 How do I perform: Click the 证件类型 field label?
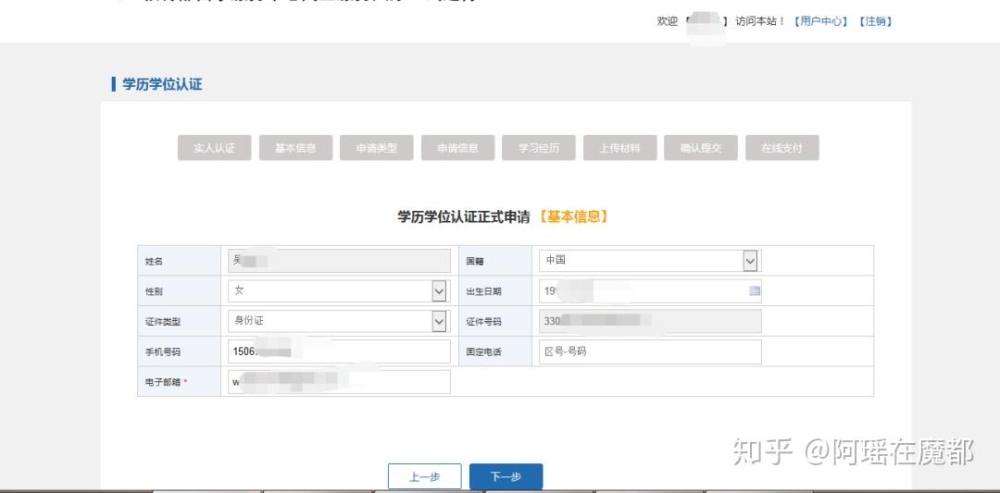point(163,322)
